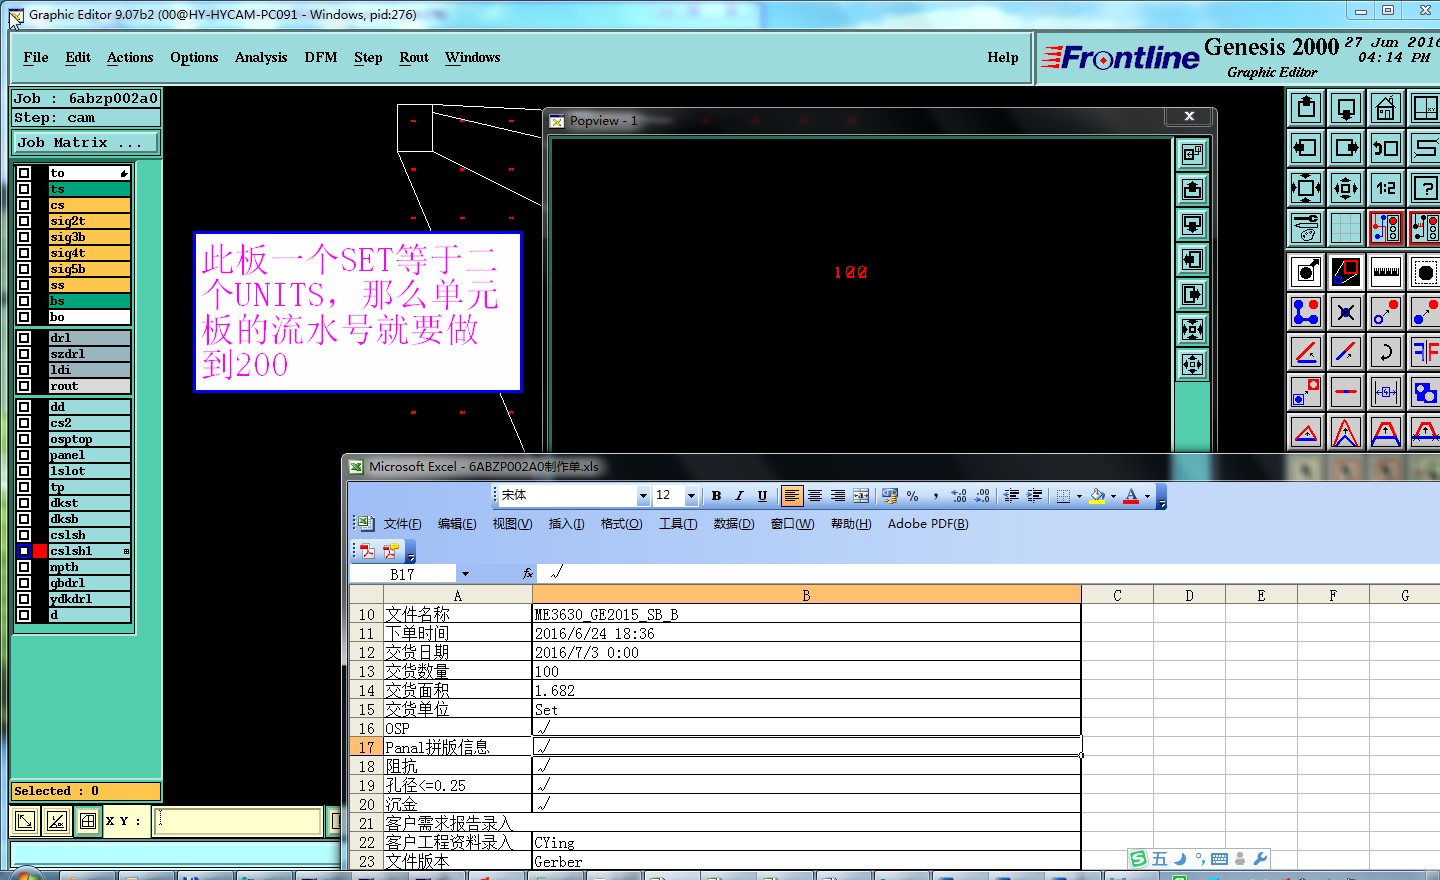Open the borders dropdown arrow in Excel
1440x880 pixels.
pyautogui.click(x=1079, y=496)
